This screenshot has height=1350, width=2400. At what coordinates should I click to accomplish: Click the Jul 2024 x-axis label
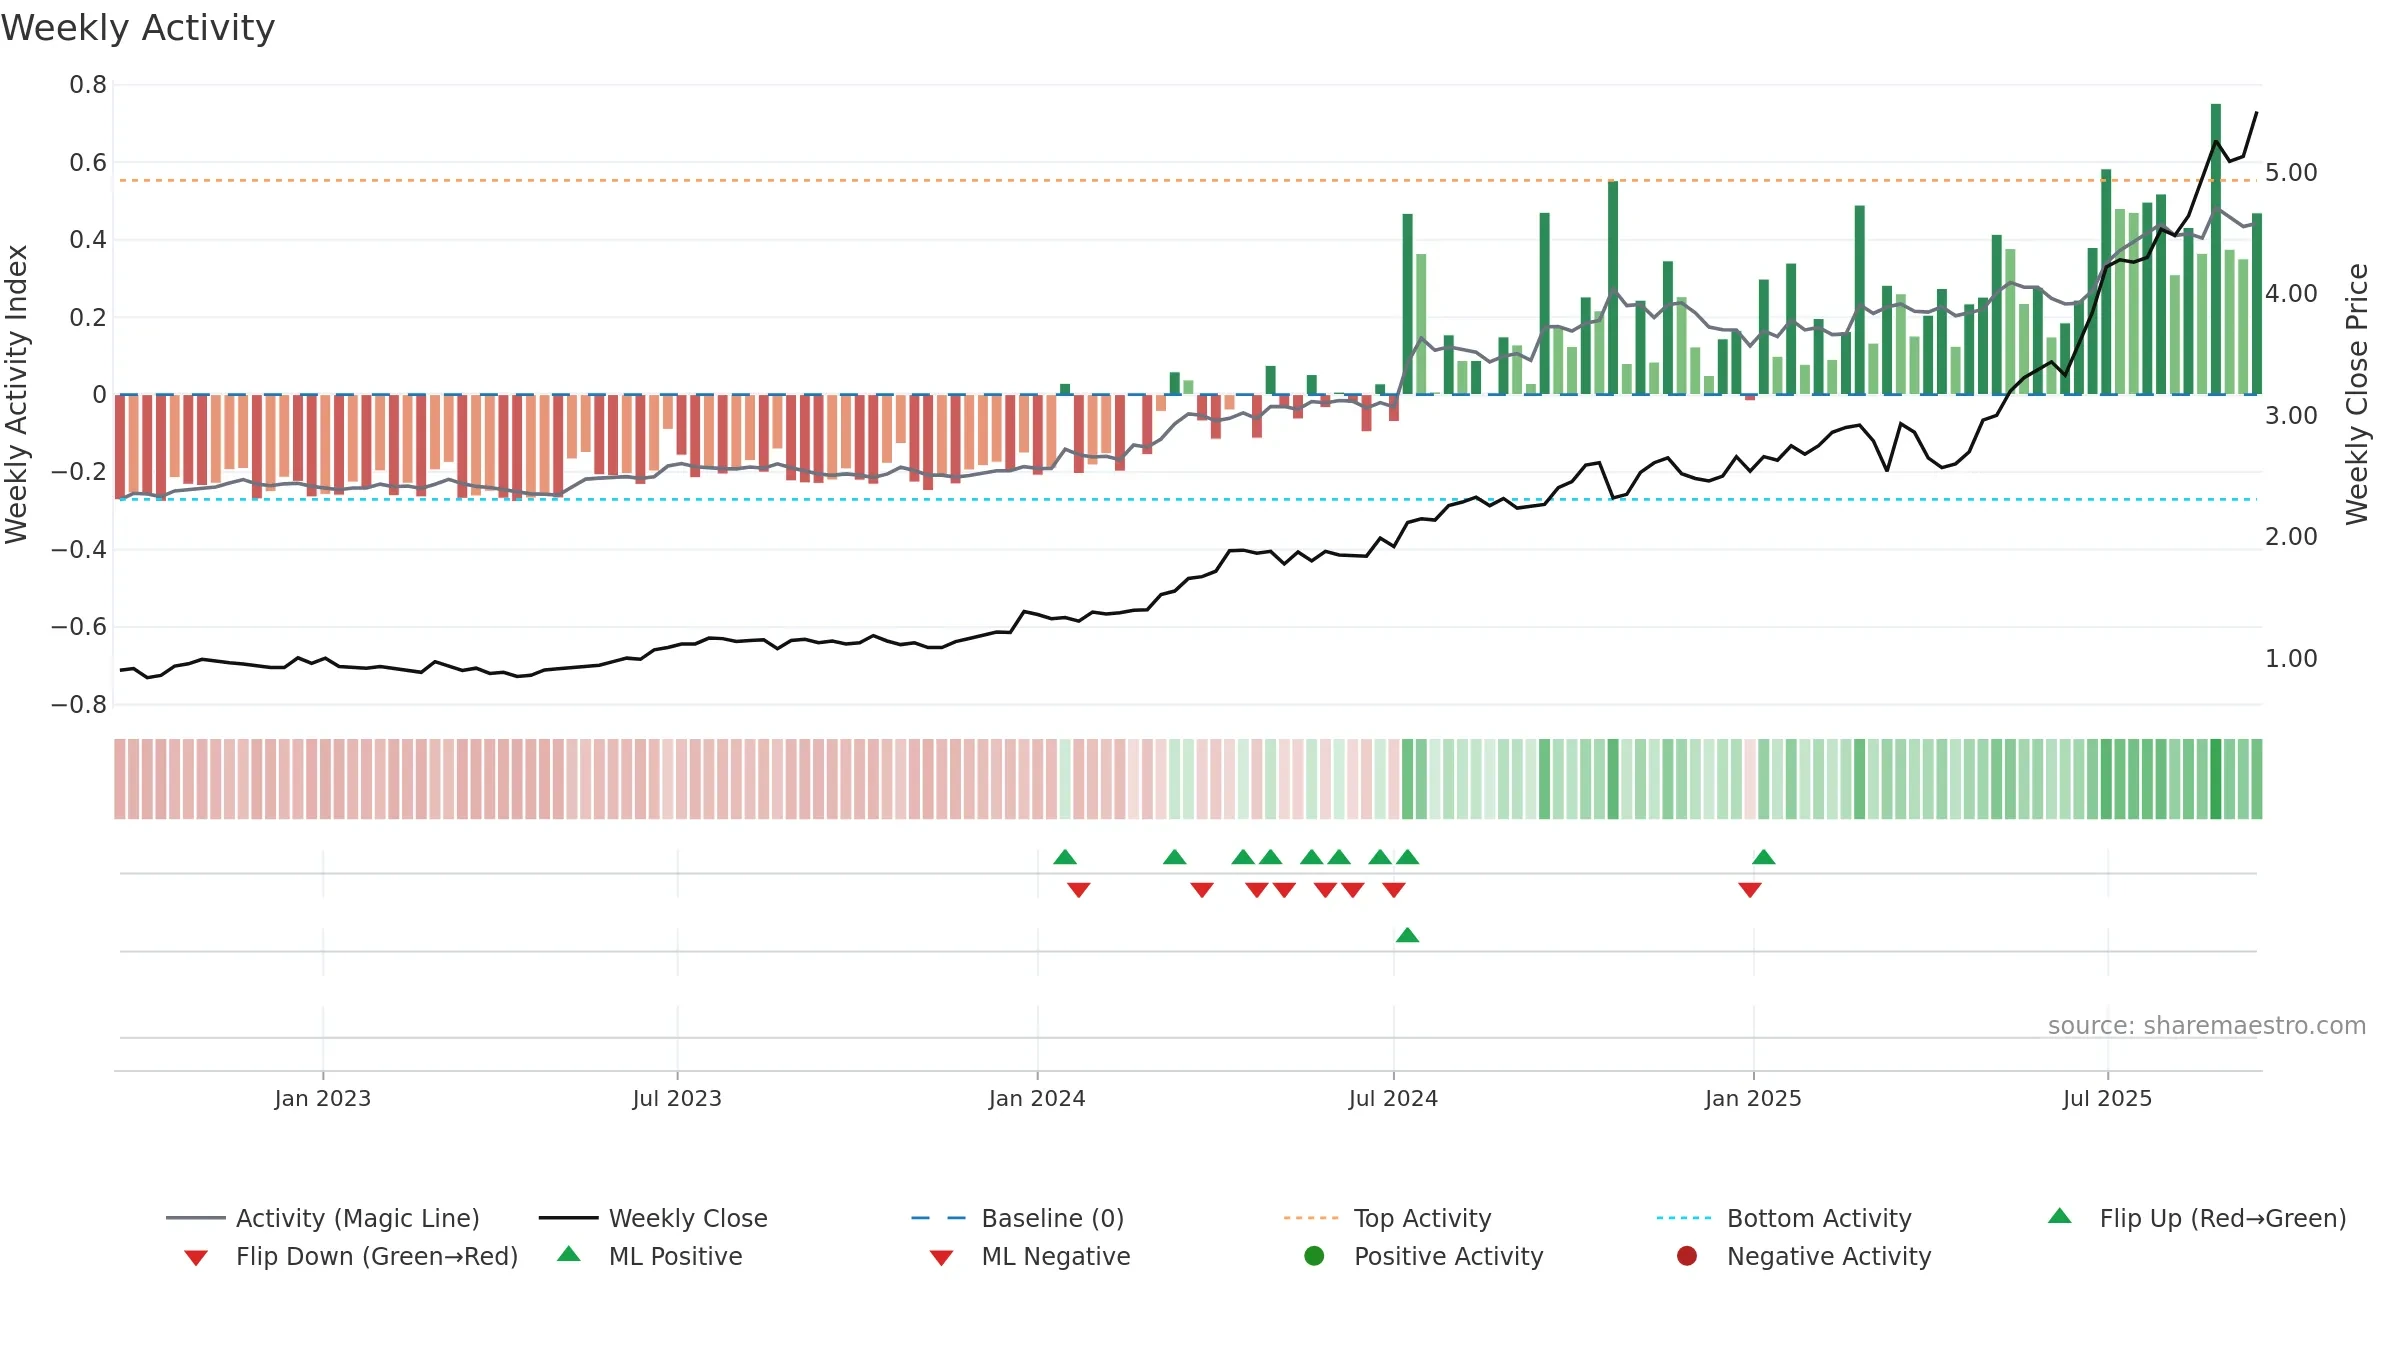pos(1393,1099)
